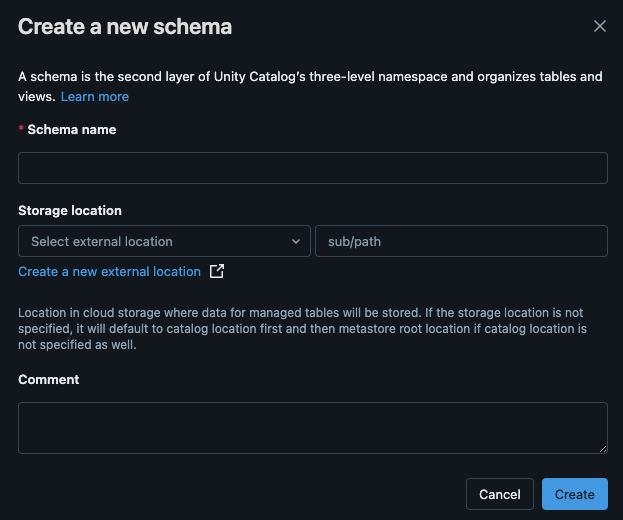Viewport: 623px width, 520px height.
Task: Open the Select external location dropdown
Action: [164, 241]
